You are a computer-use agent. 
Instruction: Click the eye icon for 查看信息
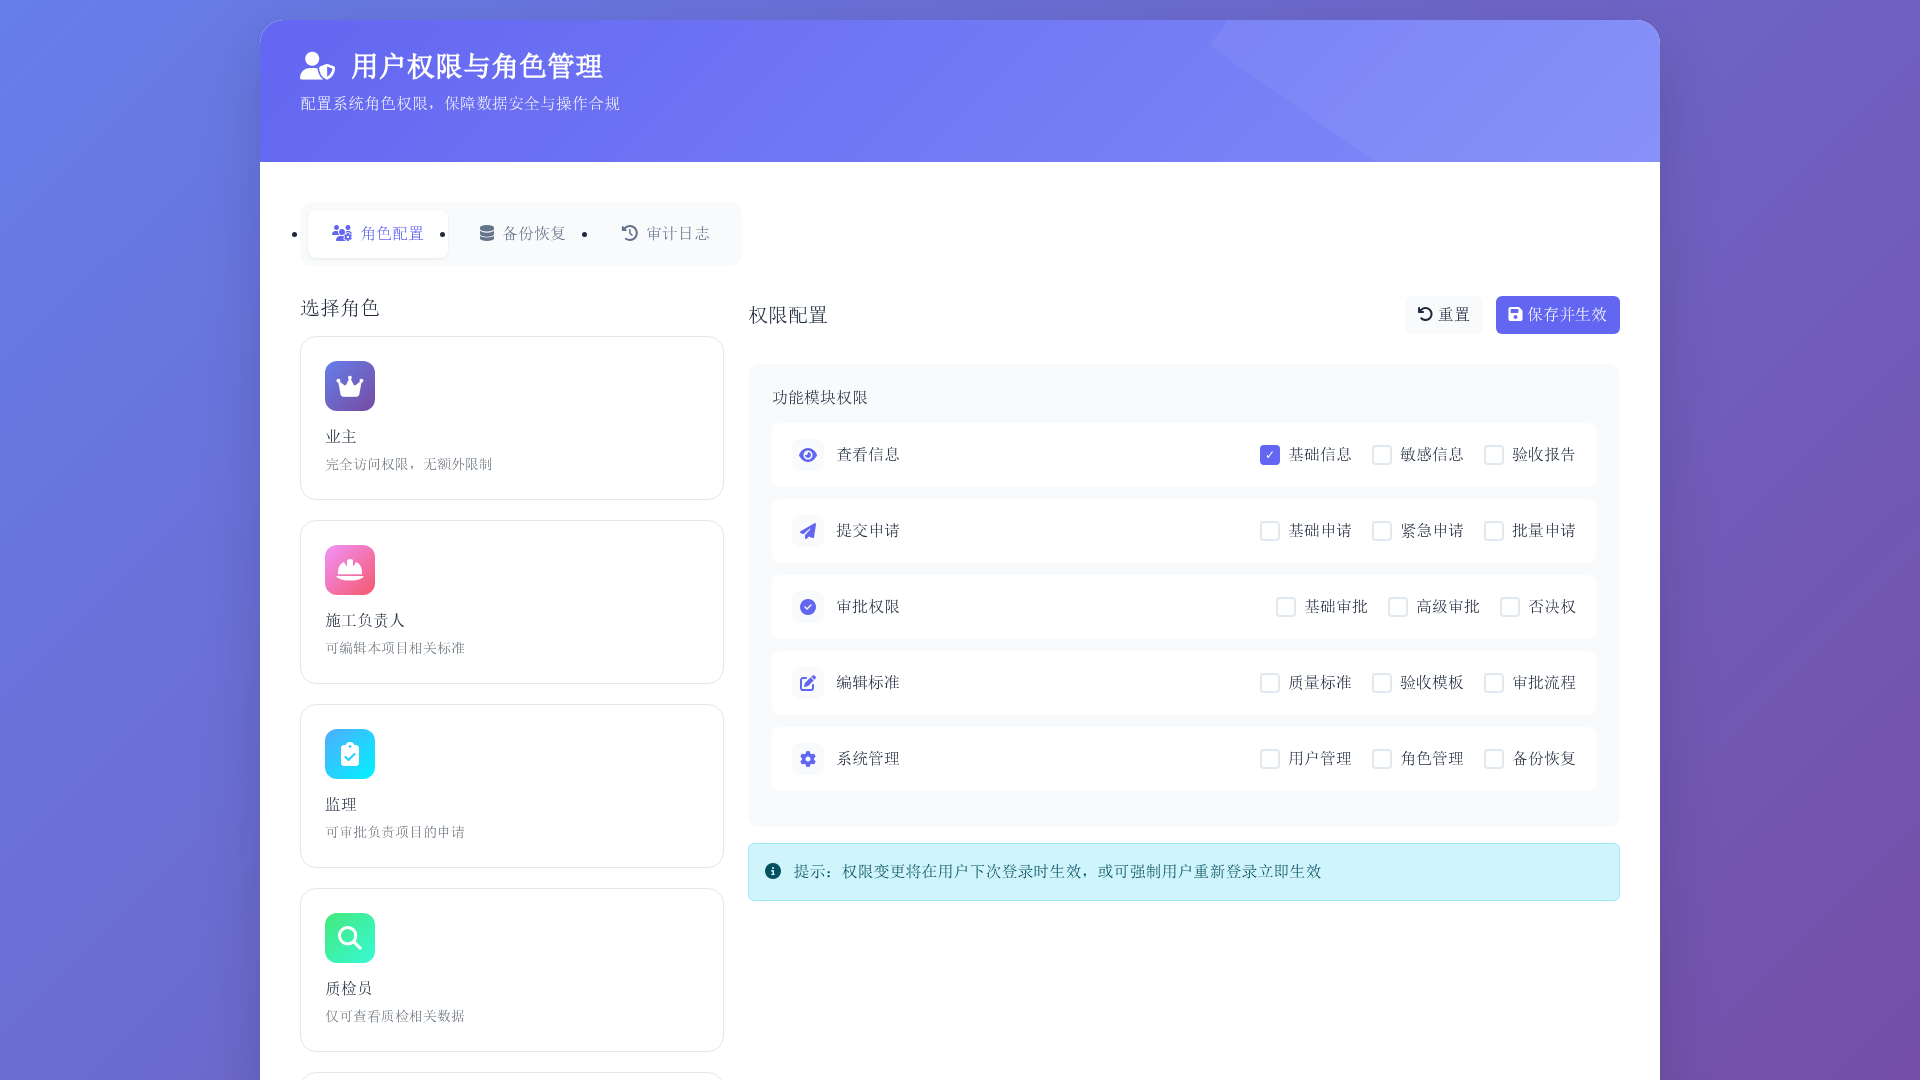807,454
